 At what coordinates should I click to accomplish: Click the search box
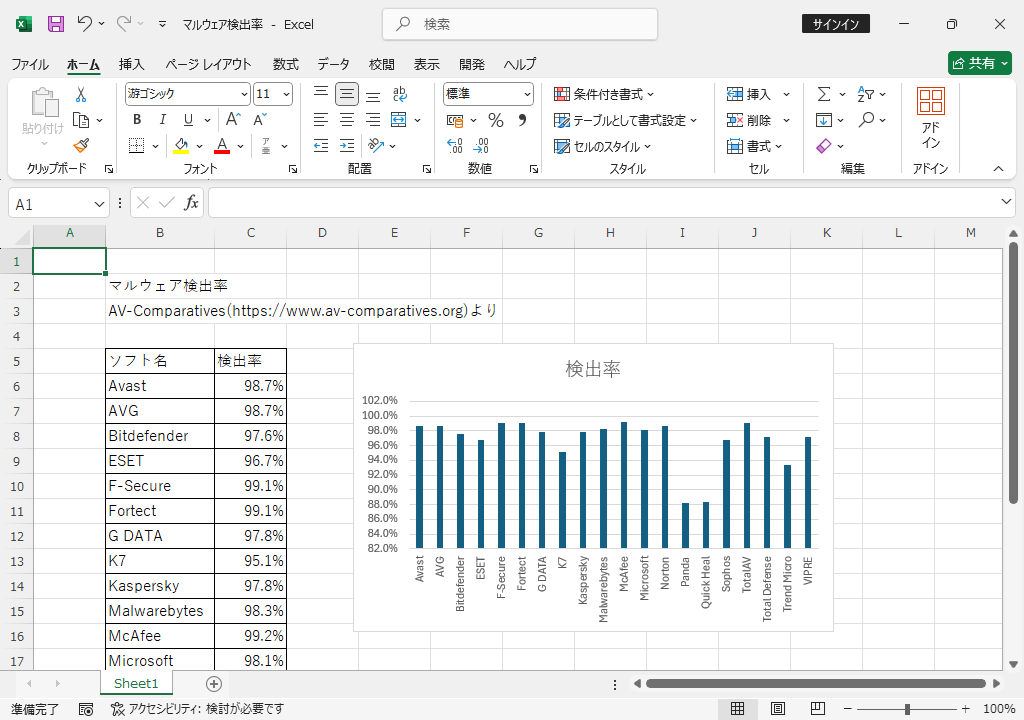point(520,24)
